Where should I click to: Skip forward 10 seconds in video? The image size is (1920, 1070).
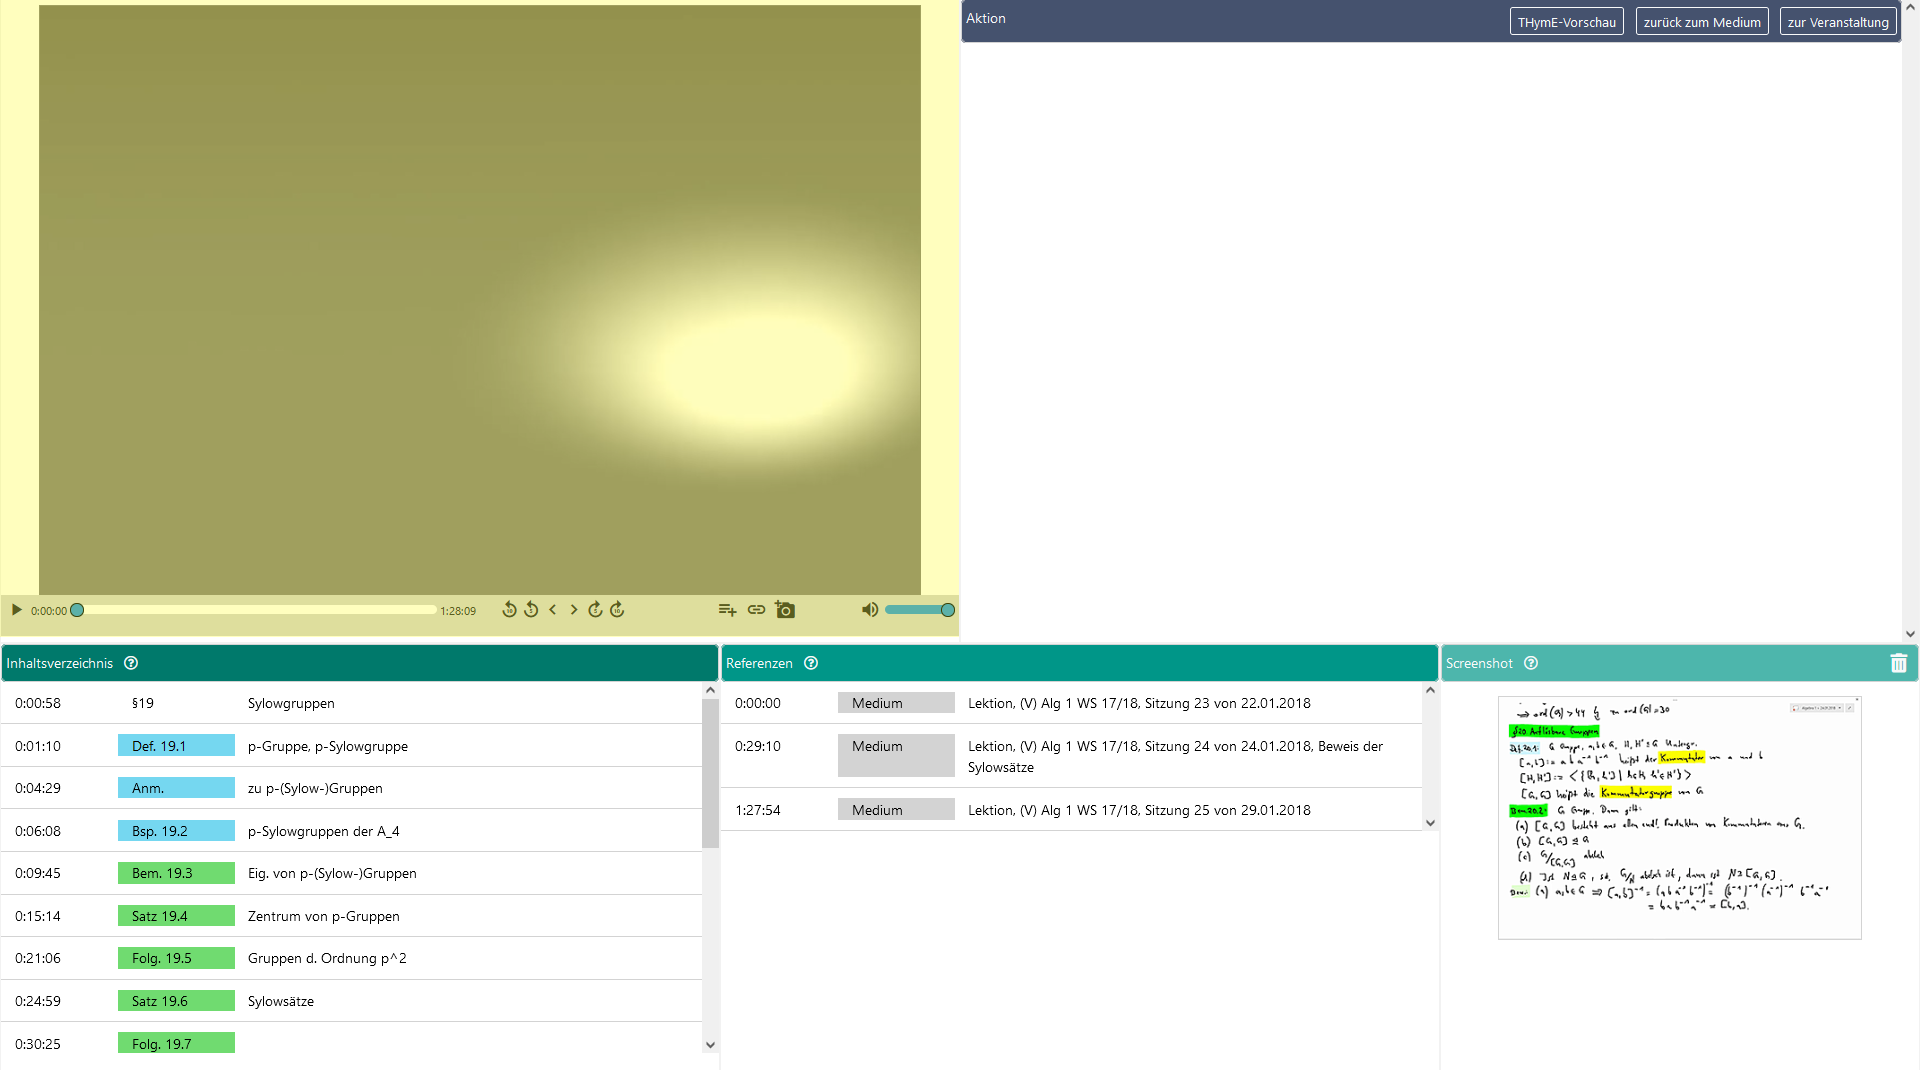[x=617, y=610]
